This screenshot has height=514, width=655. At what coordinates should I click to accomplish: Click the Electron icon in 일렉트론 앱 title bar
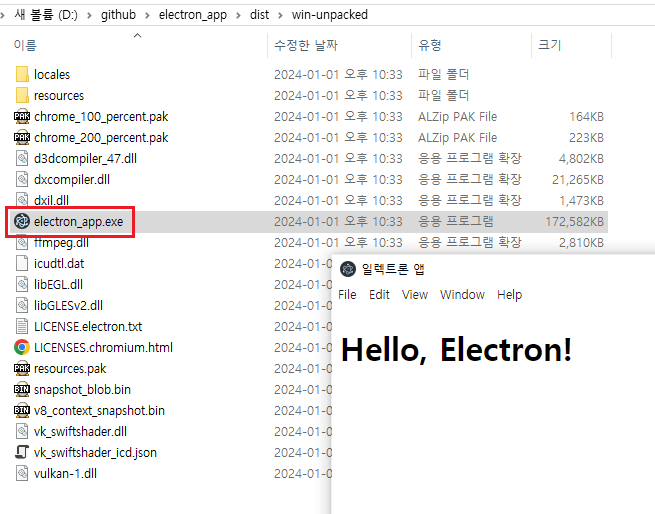pyautogui.click(x=348, y=269)
